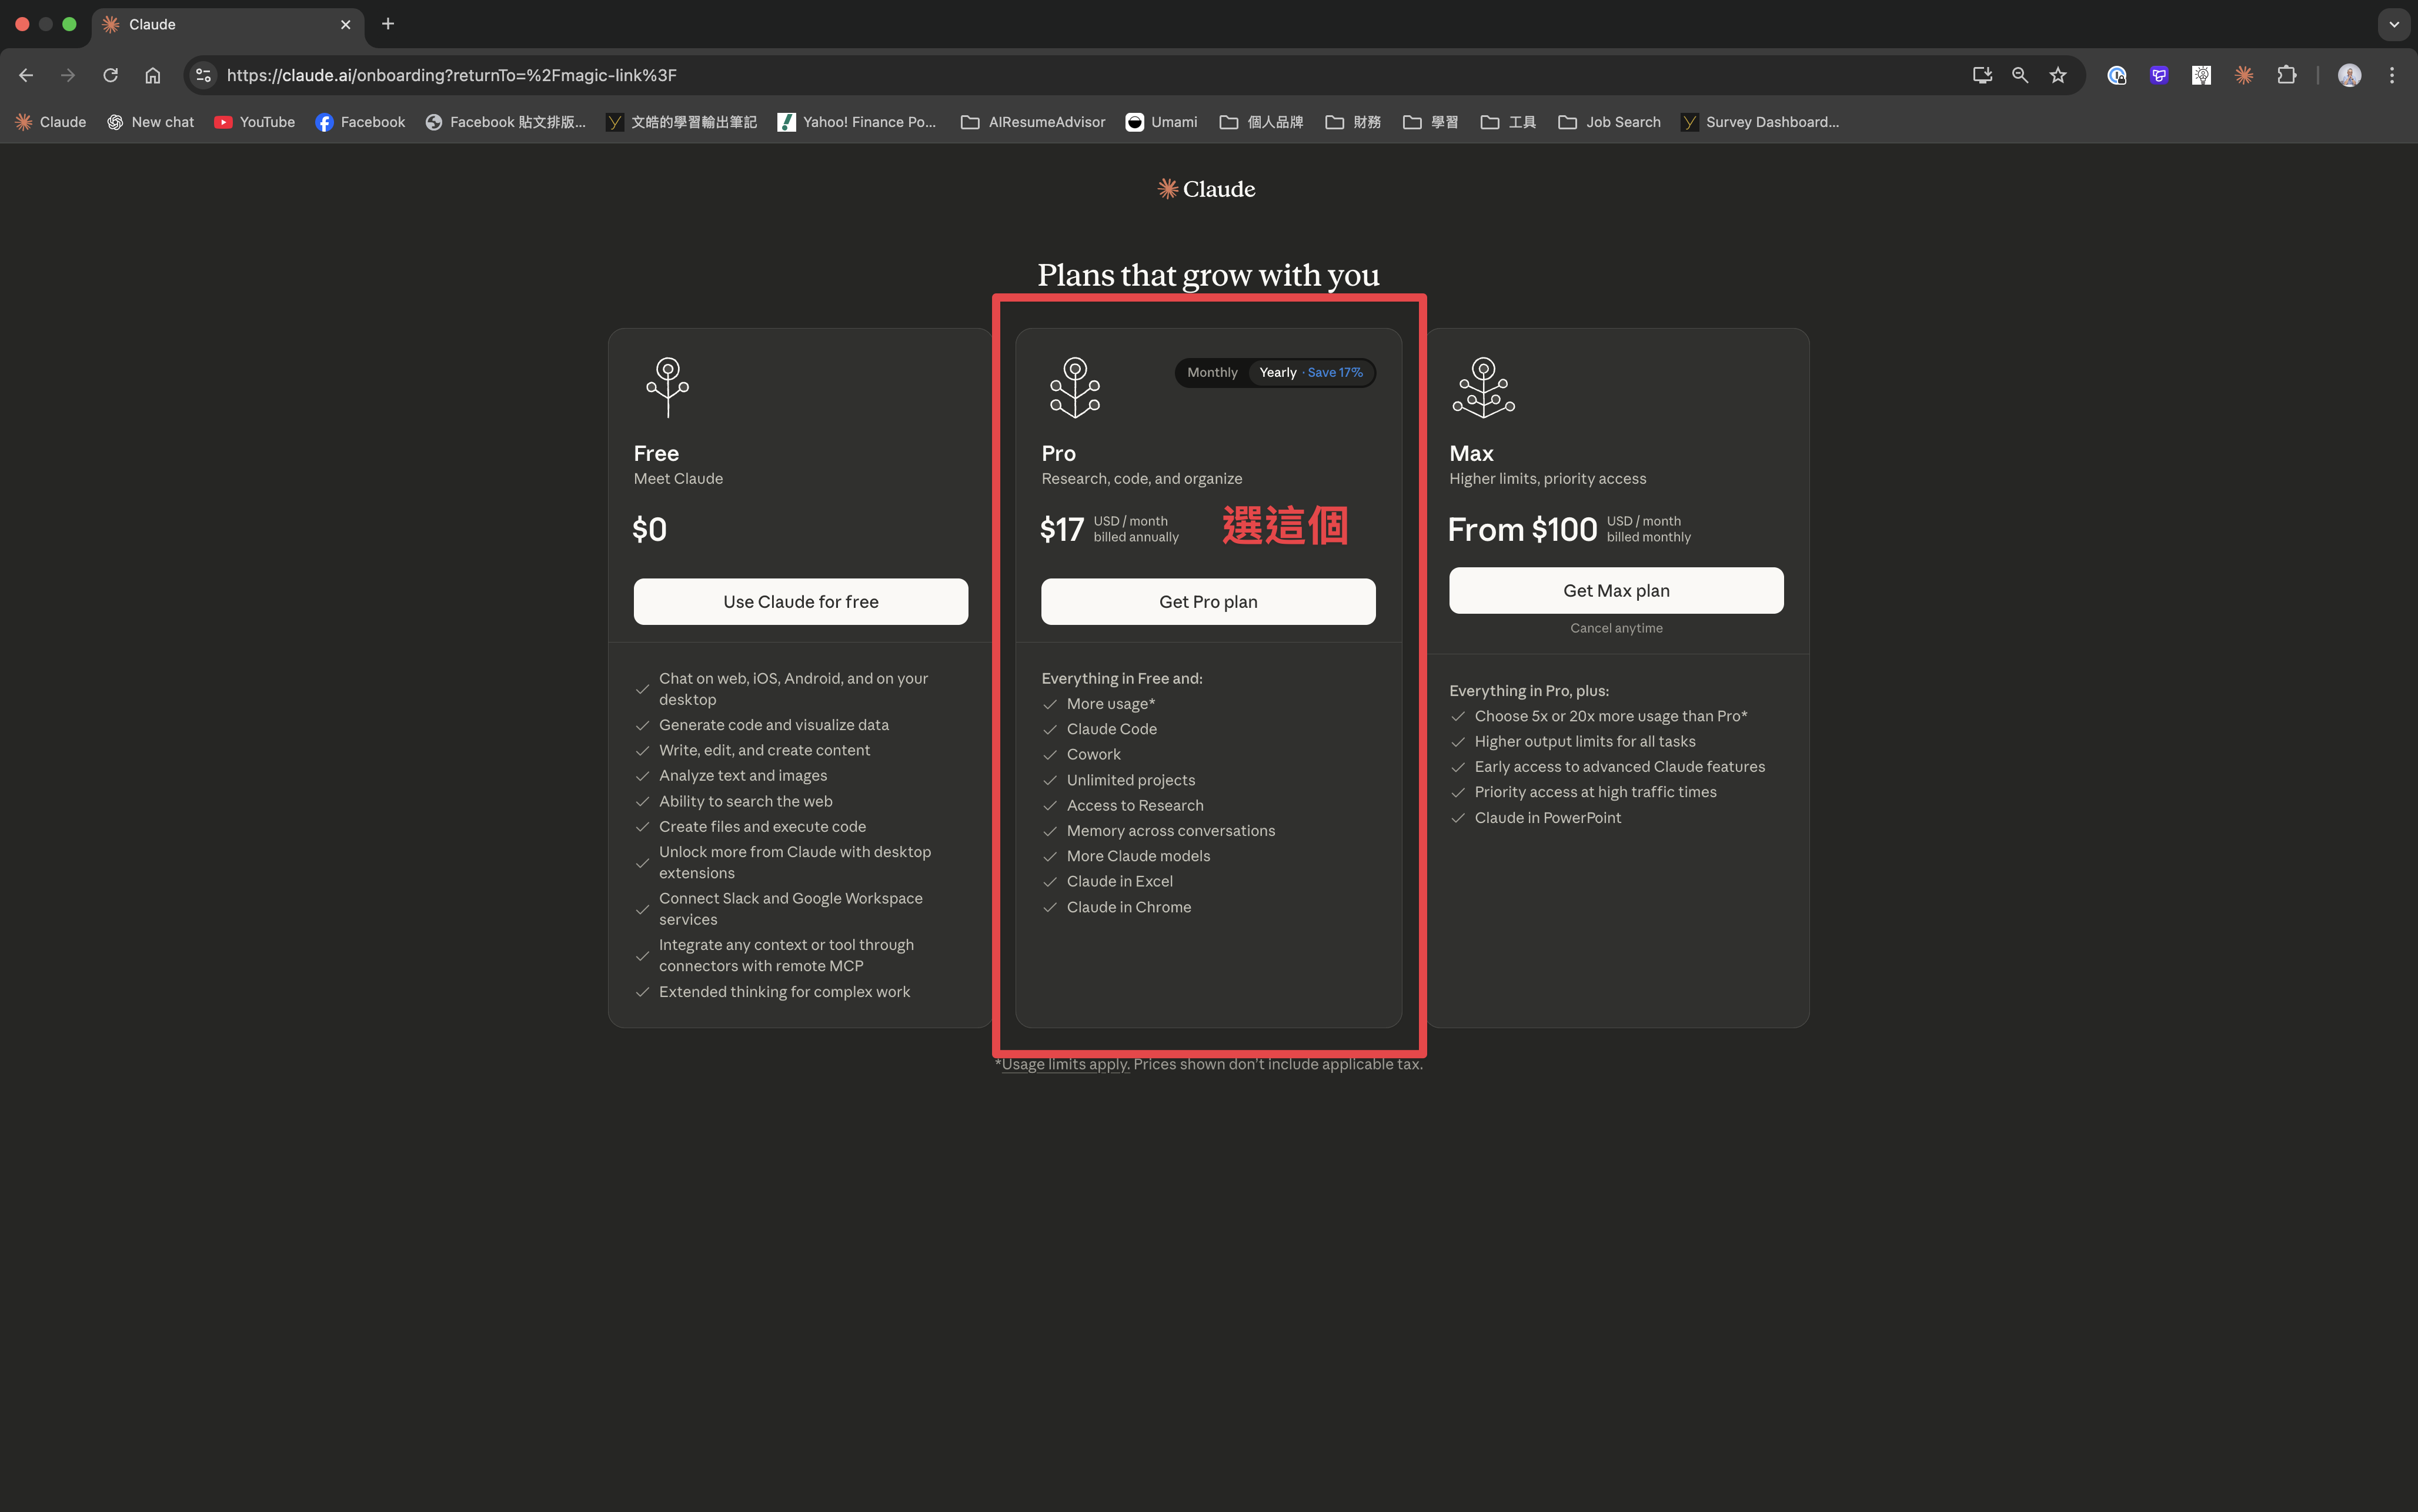Click 'Ability to search the web' text

[x=746, y=801]
